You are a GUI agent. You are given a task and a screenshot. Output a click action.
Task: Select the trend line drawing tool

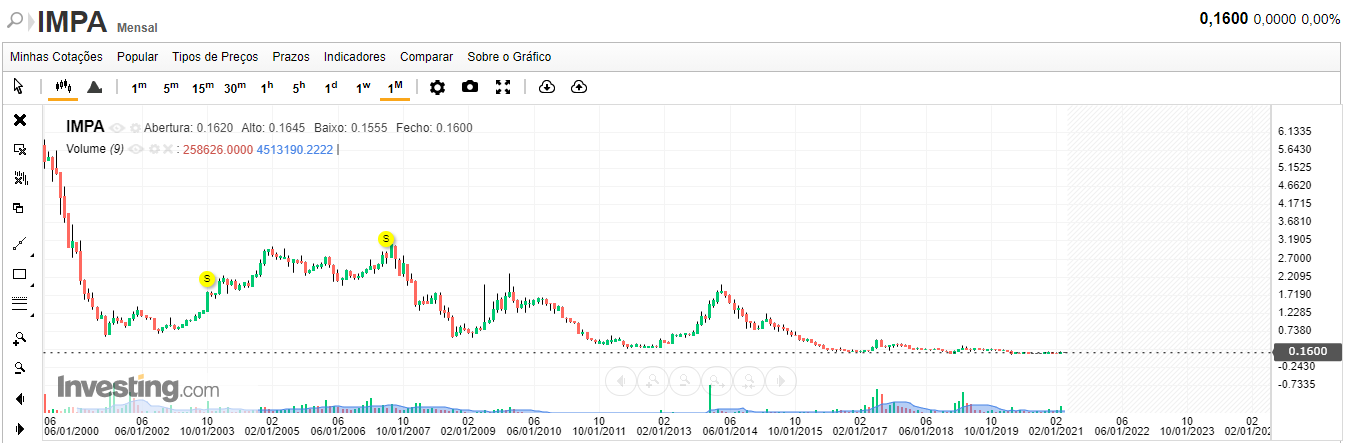tap(19, 244)
